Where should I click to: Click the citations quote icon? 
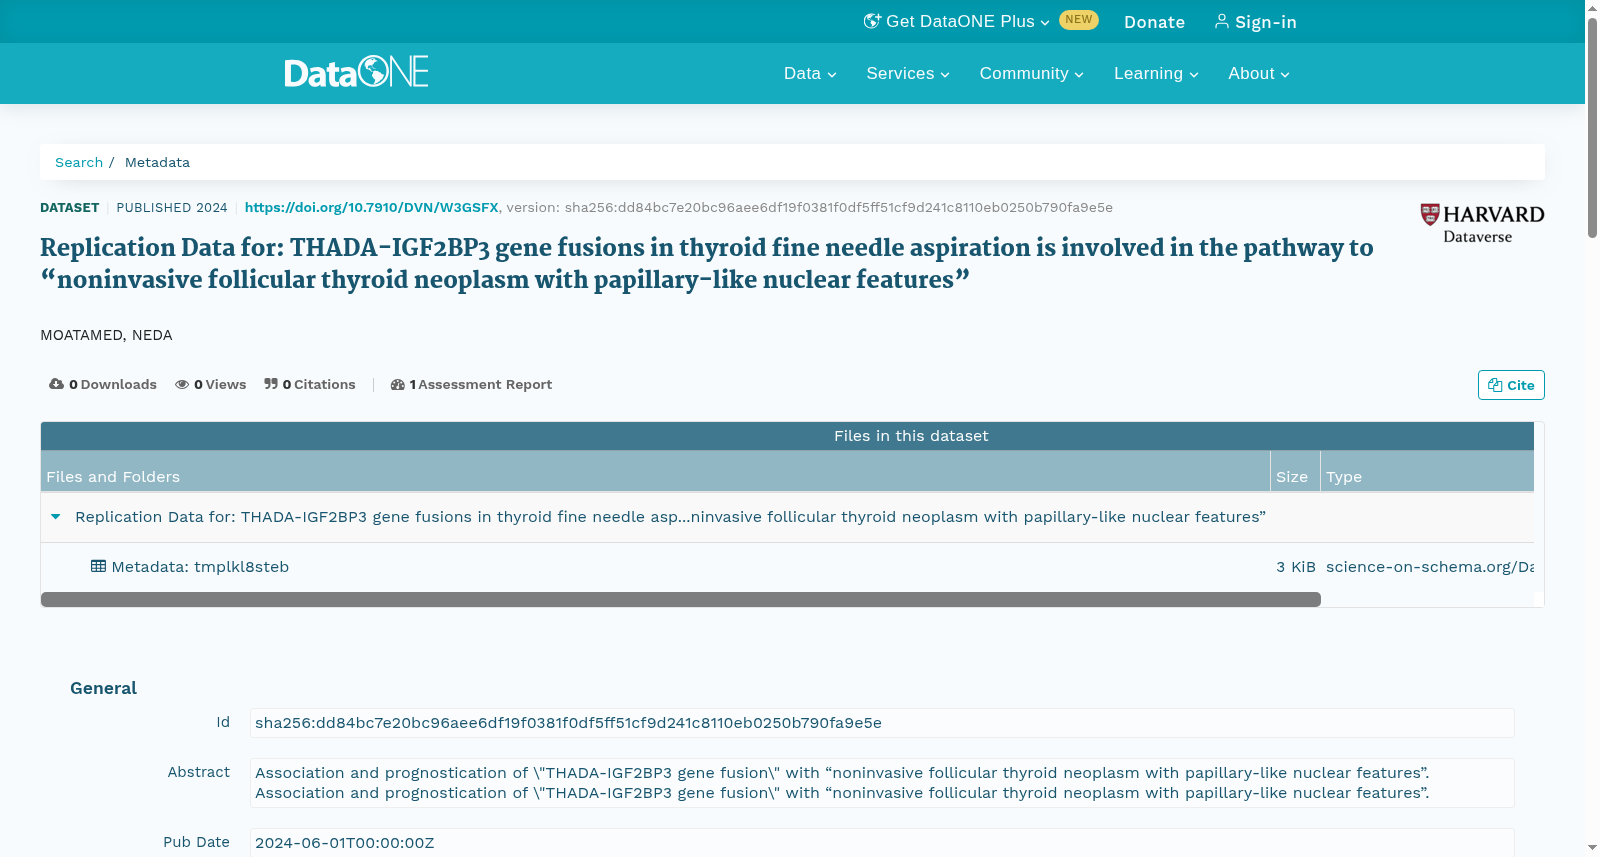(x=271, y=384)
